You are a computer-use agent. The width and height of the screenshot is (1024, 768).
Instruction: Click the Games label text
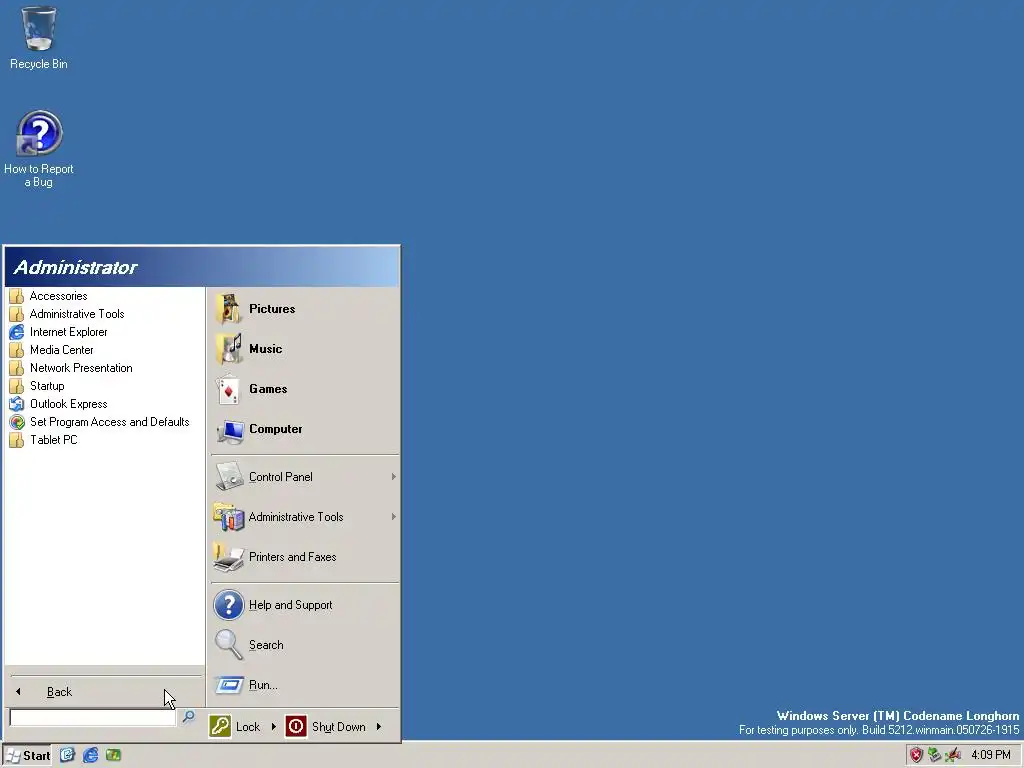click(268, 389)
